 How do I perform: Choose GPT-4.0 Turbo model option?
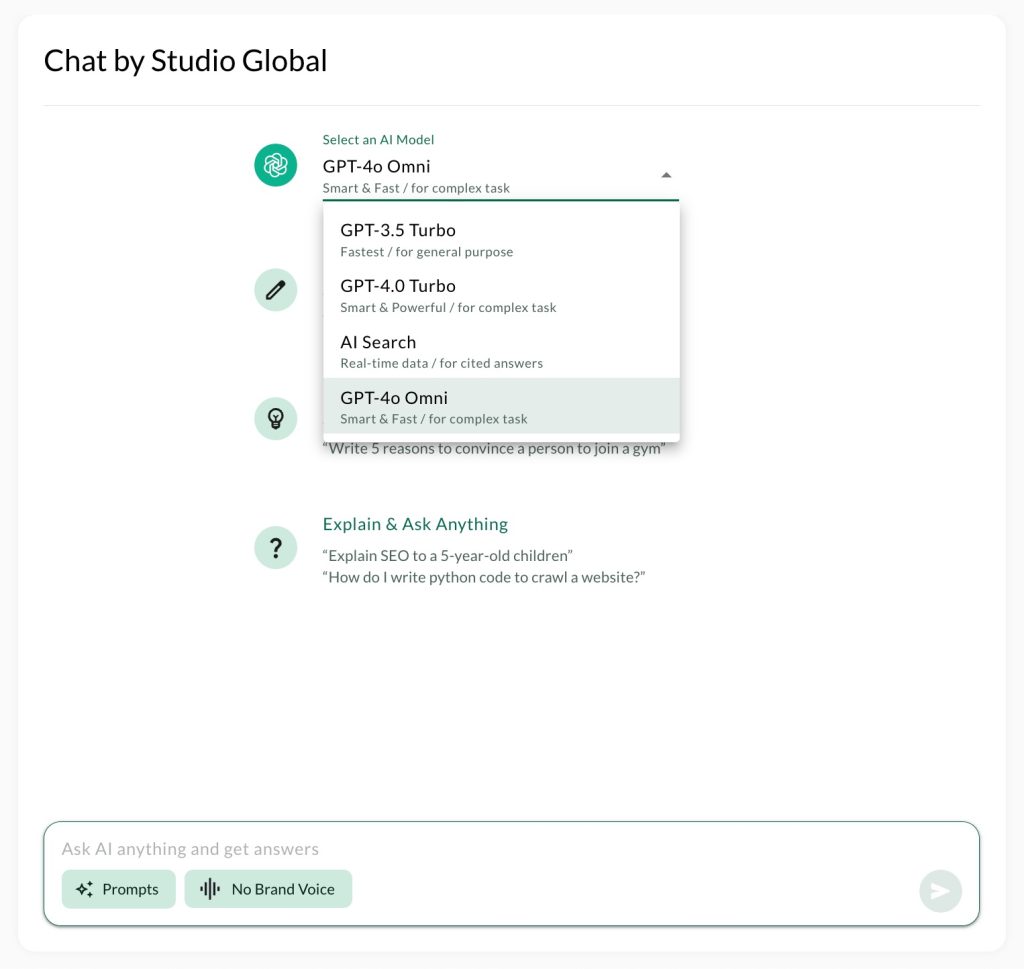pos(502,295)
